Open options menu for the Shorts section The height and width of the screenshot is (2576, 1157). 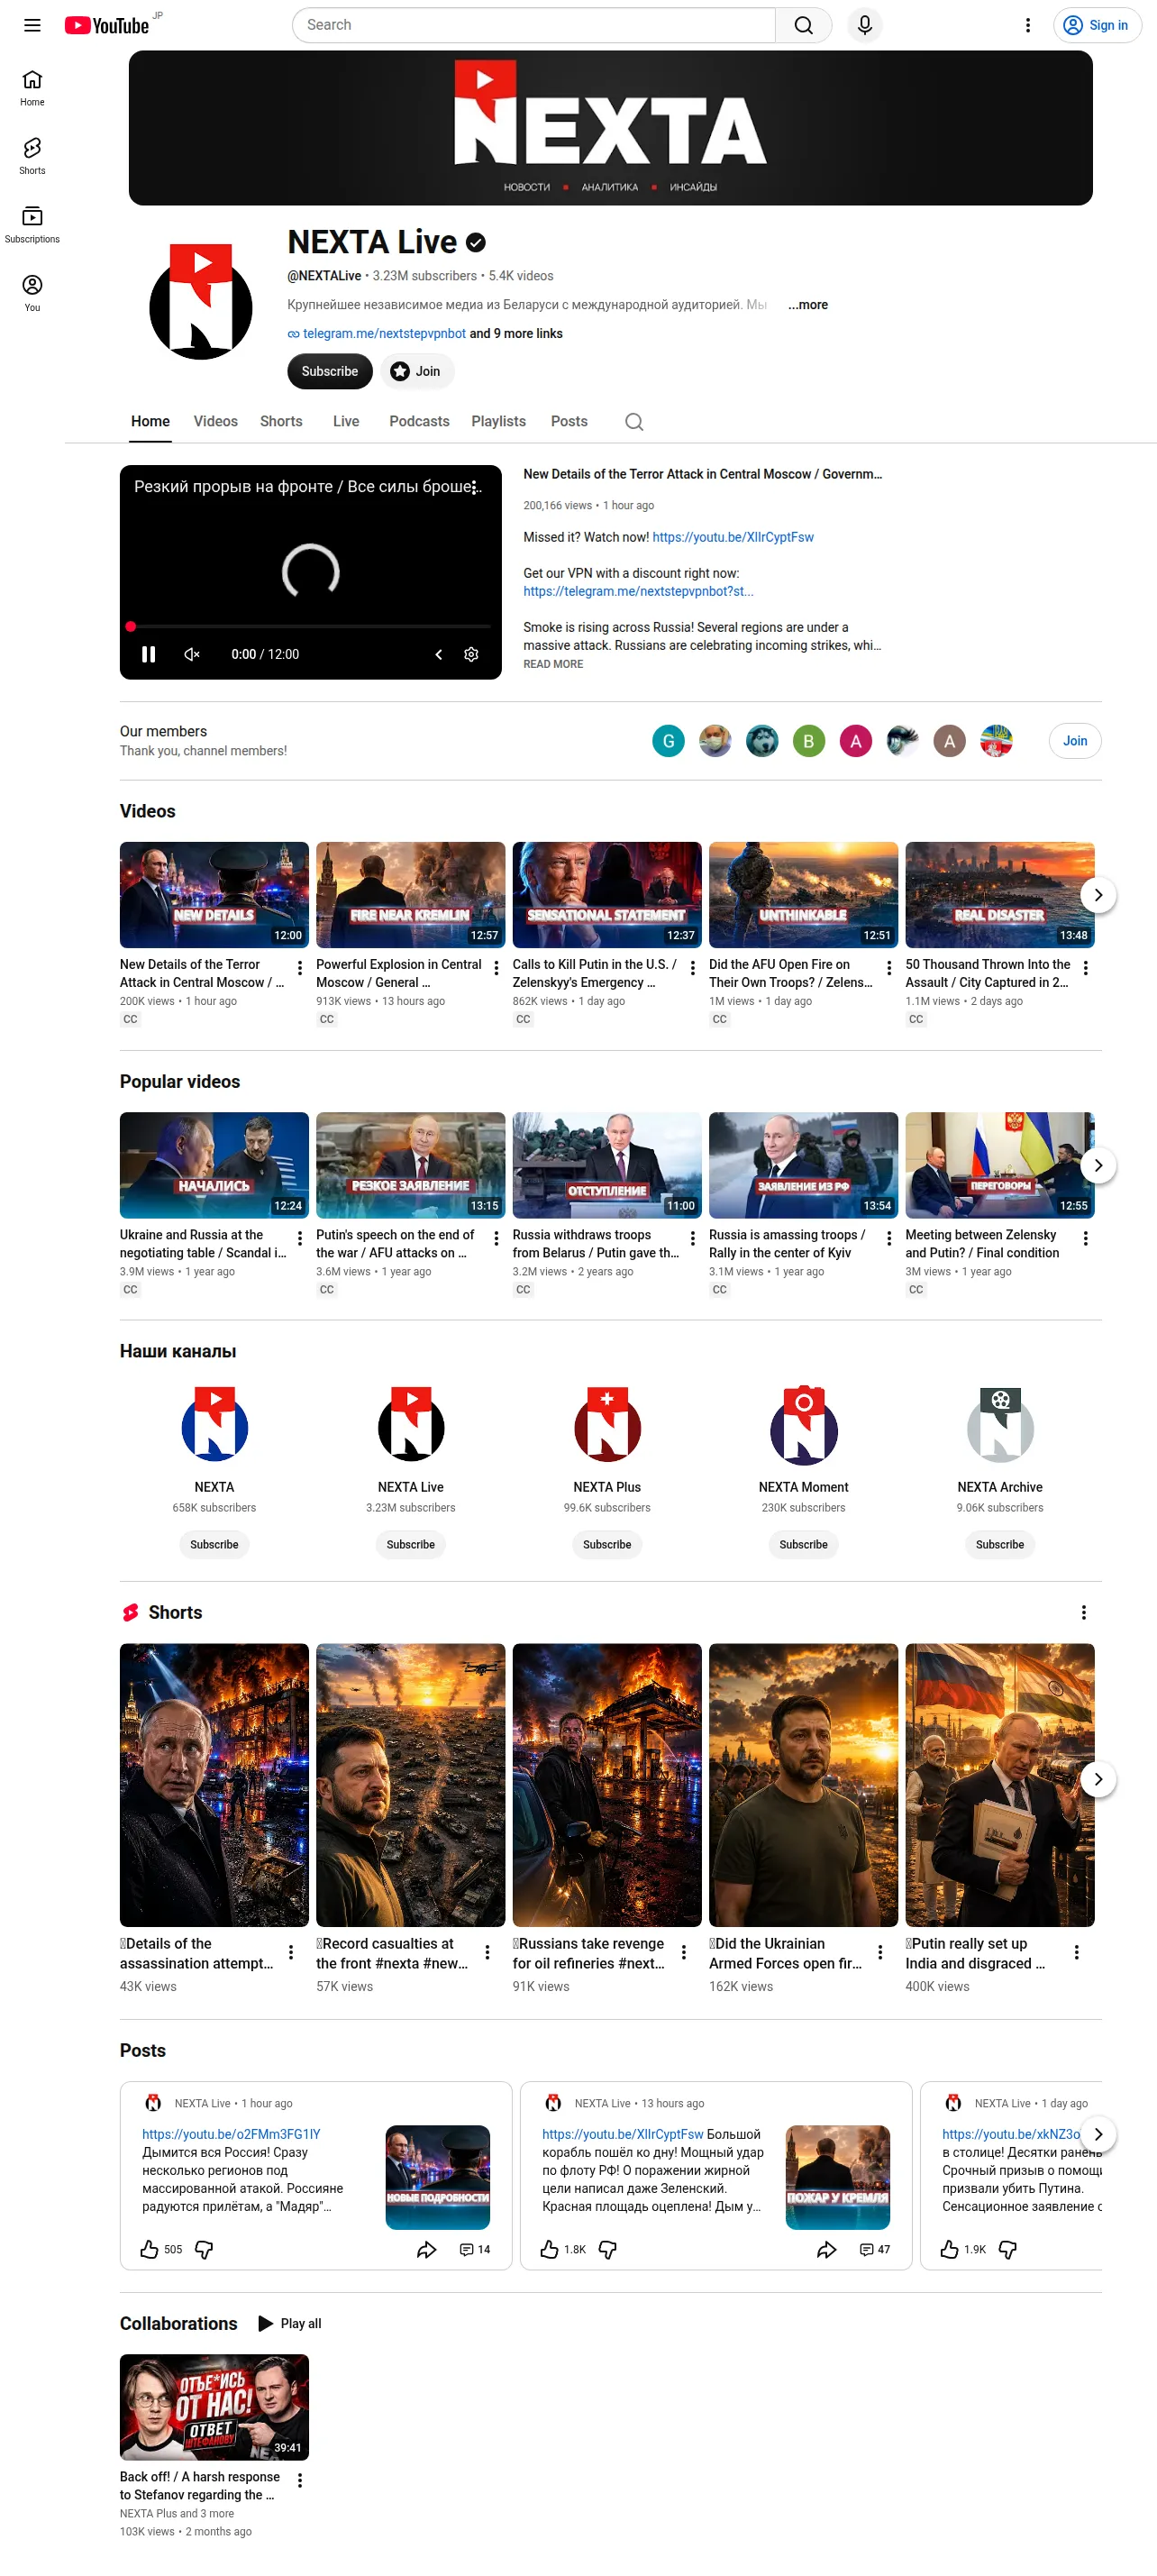coord(1083,1612)
